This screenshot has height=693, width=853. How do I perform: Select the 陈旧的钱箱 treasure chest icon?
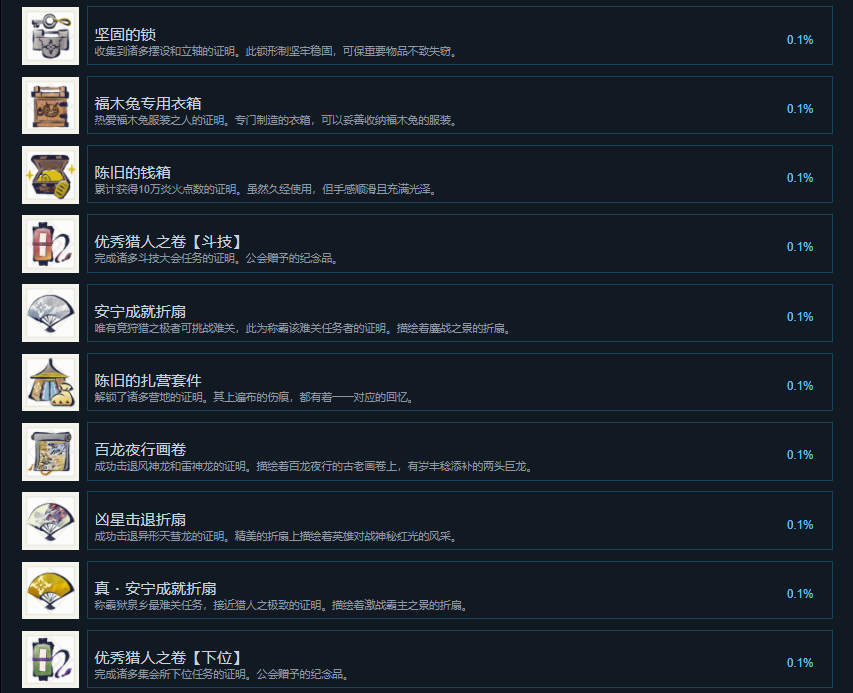[x=51, y=175]
